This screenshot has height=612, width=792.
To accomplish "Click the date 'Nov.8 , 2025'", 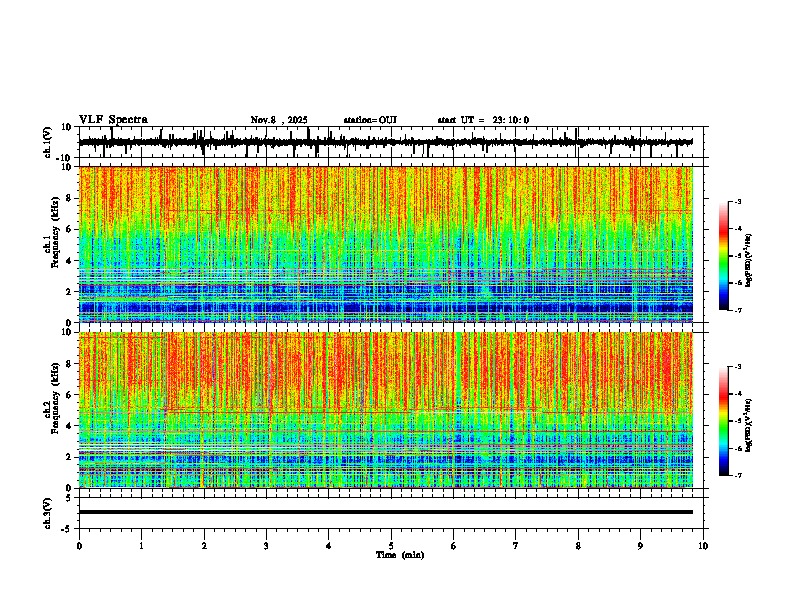I will [x=279, y=120].
